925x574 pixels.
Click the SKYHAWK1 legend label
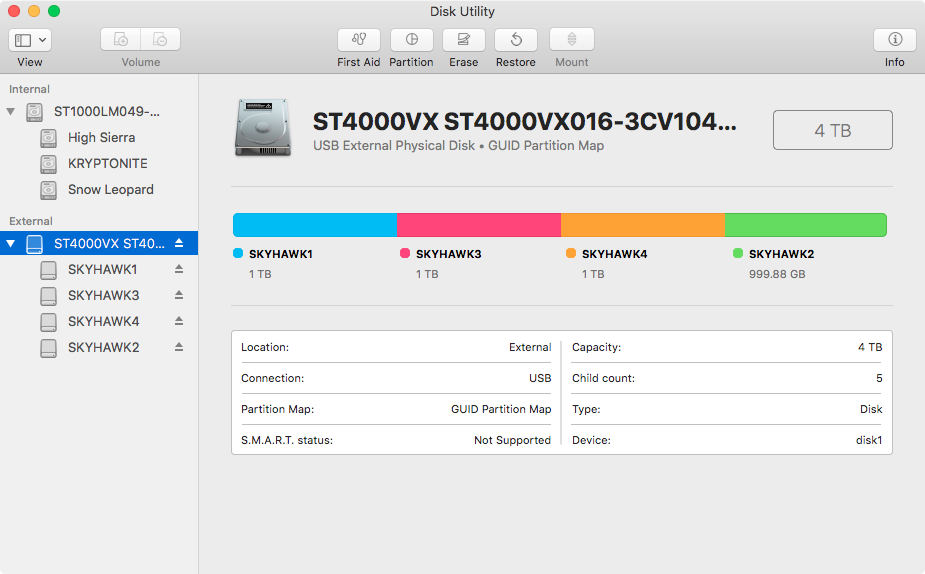[281, 254]
